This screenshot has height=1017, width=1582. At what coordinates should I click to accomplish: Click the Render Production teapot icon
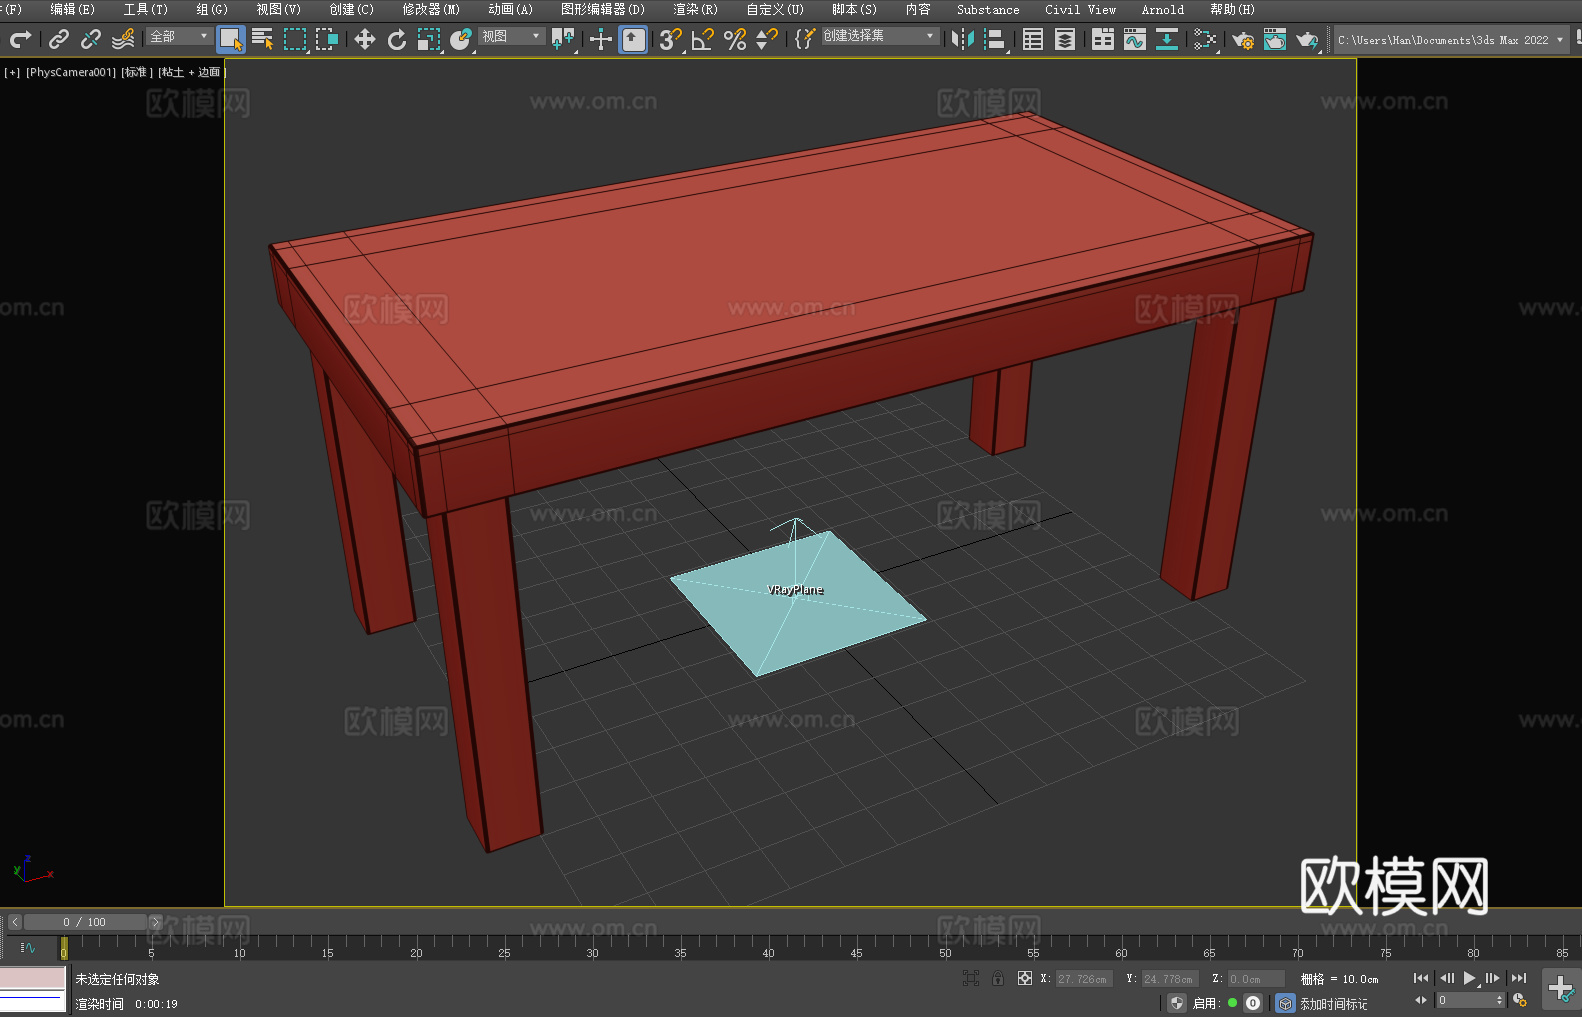click(x=1307, y=39)
